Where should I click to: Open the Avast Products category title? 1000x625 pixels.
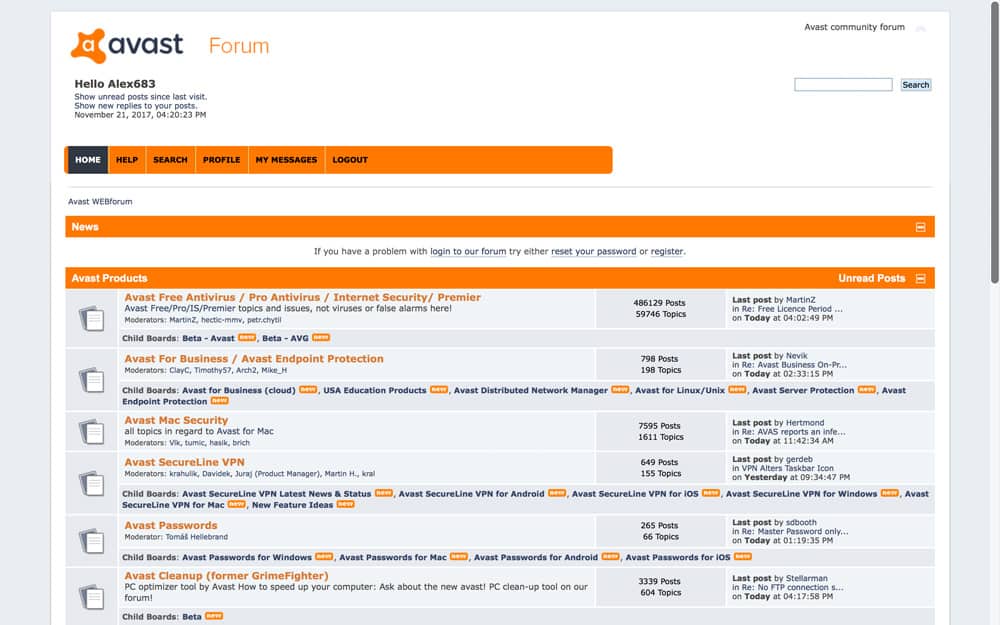[x=109, y=279]
